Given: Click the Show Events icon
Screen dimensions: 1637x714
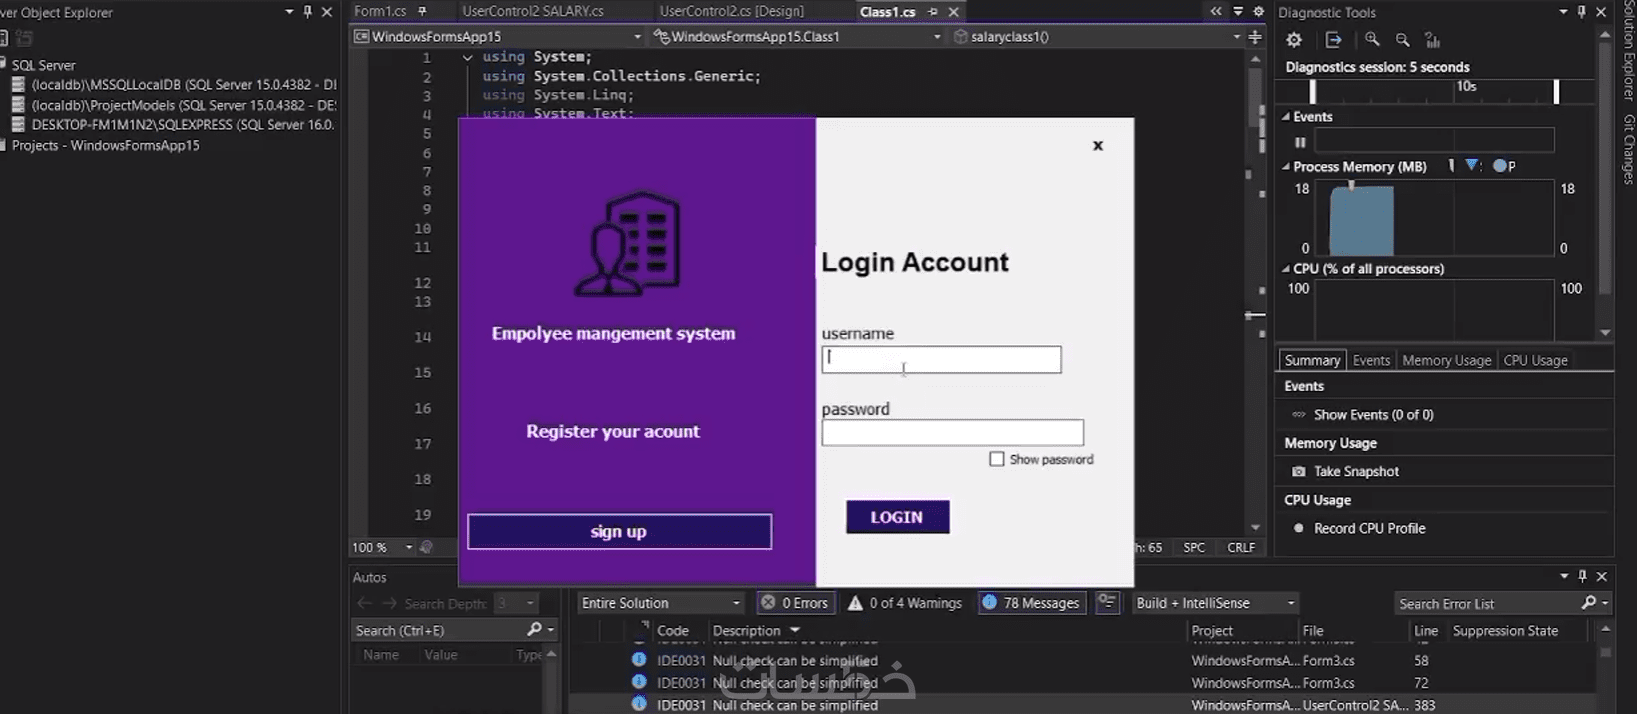Looking at the screenshot, I should pos(1298,414).
